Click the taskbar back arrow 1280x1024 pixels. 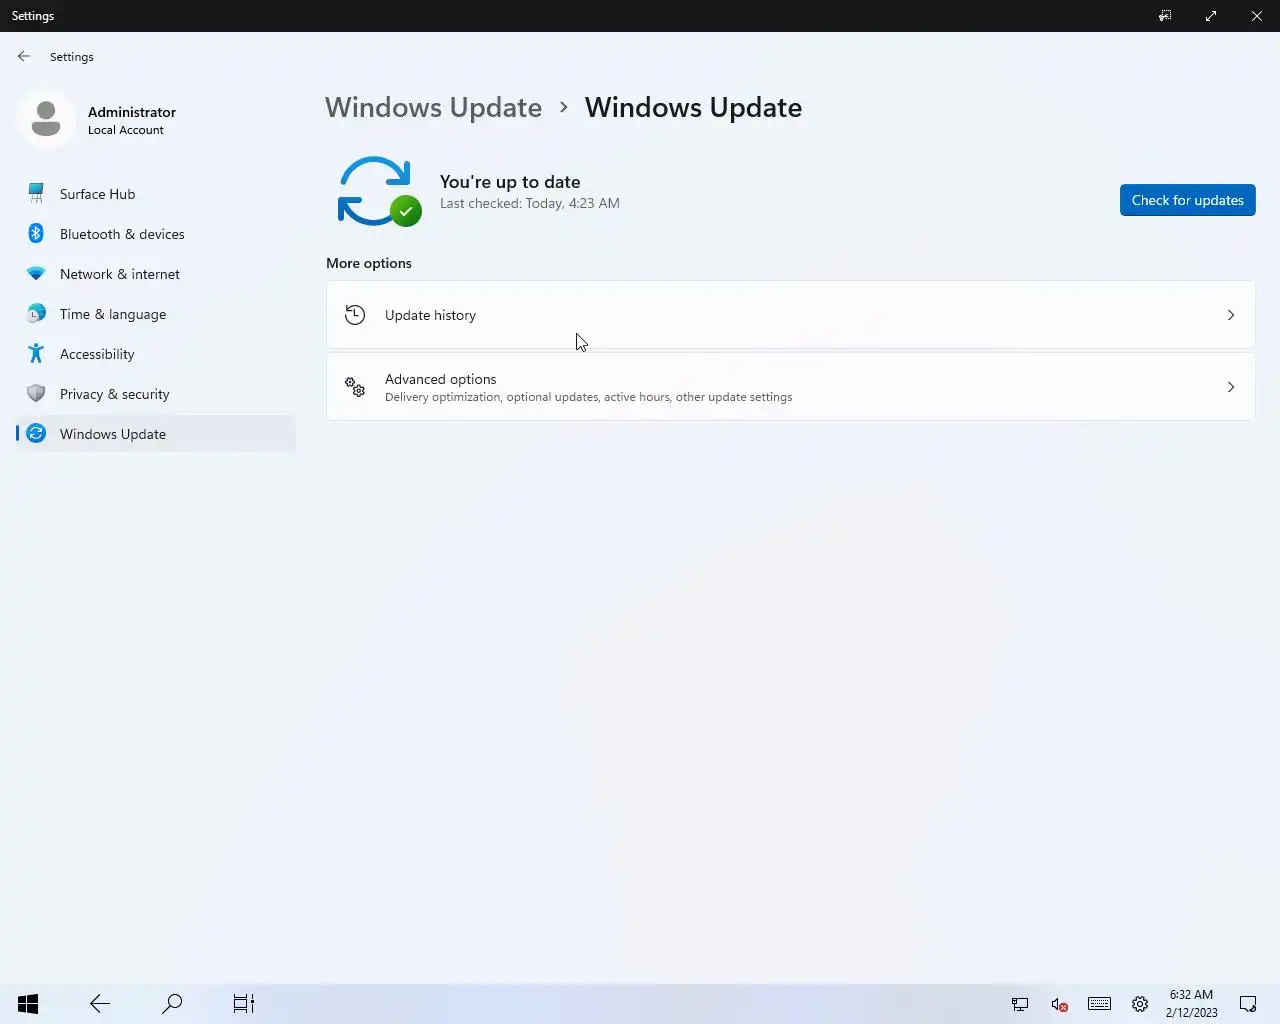[x=100, y=1003]
